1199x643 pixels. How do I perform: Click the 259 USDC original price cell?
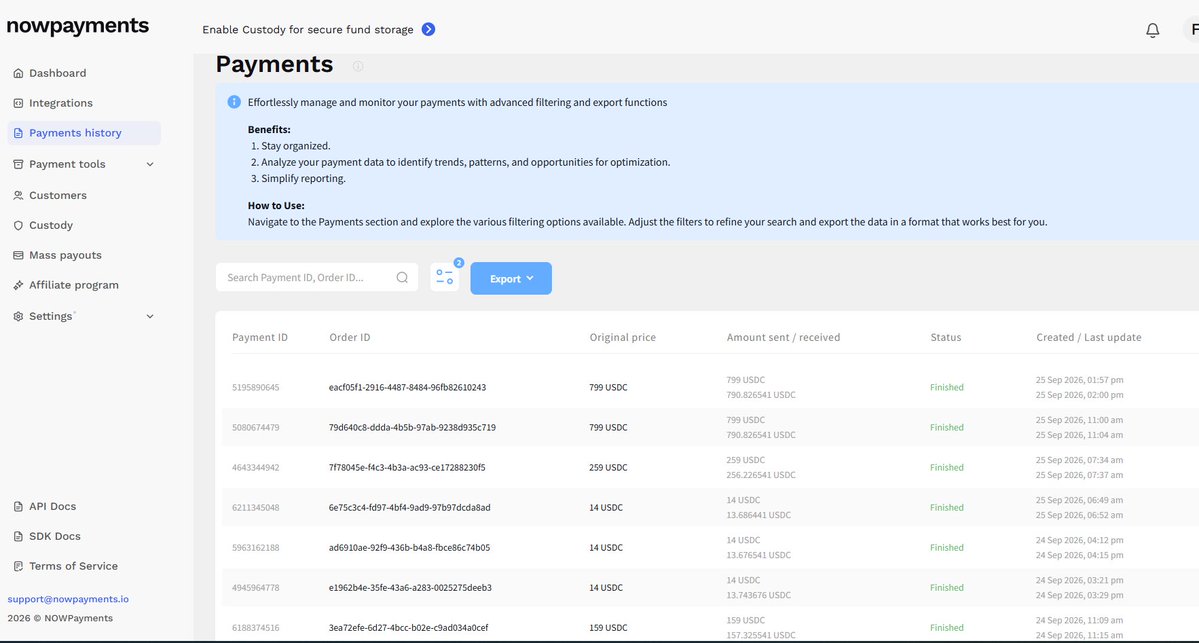pyautogui.click(x=608, y=468)
